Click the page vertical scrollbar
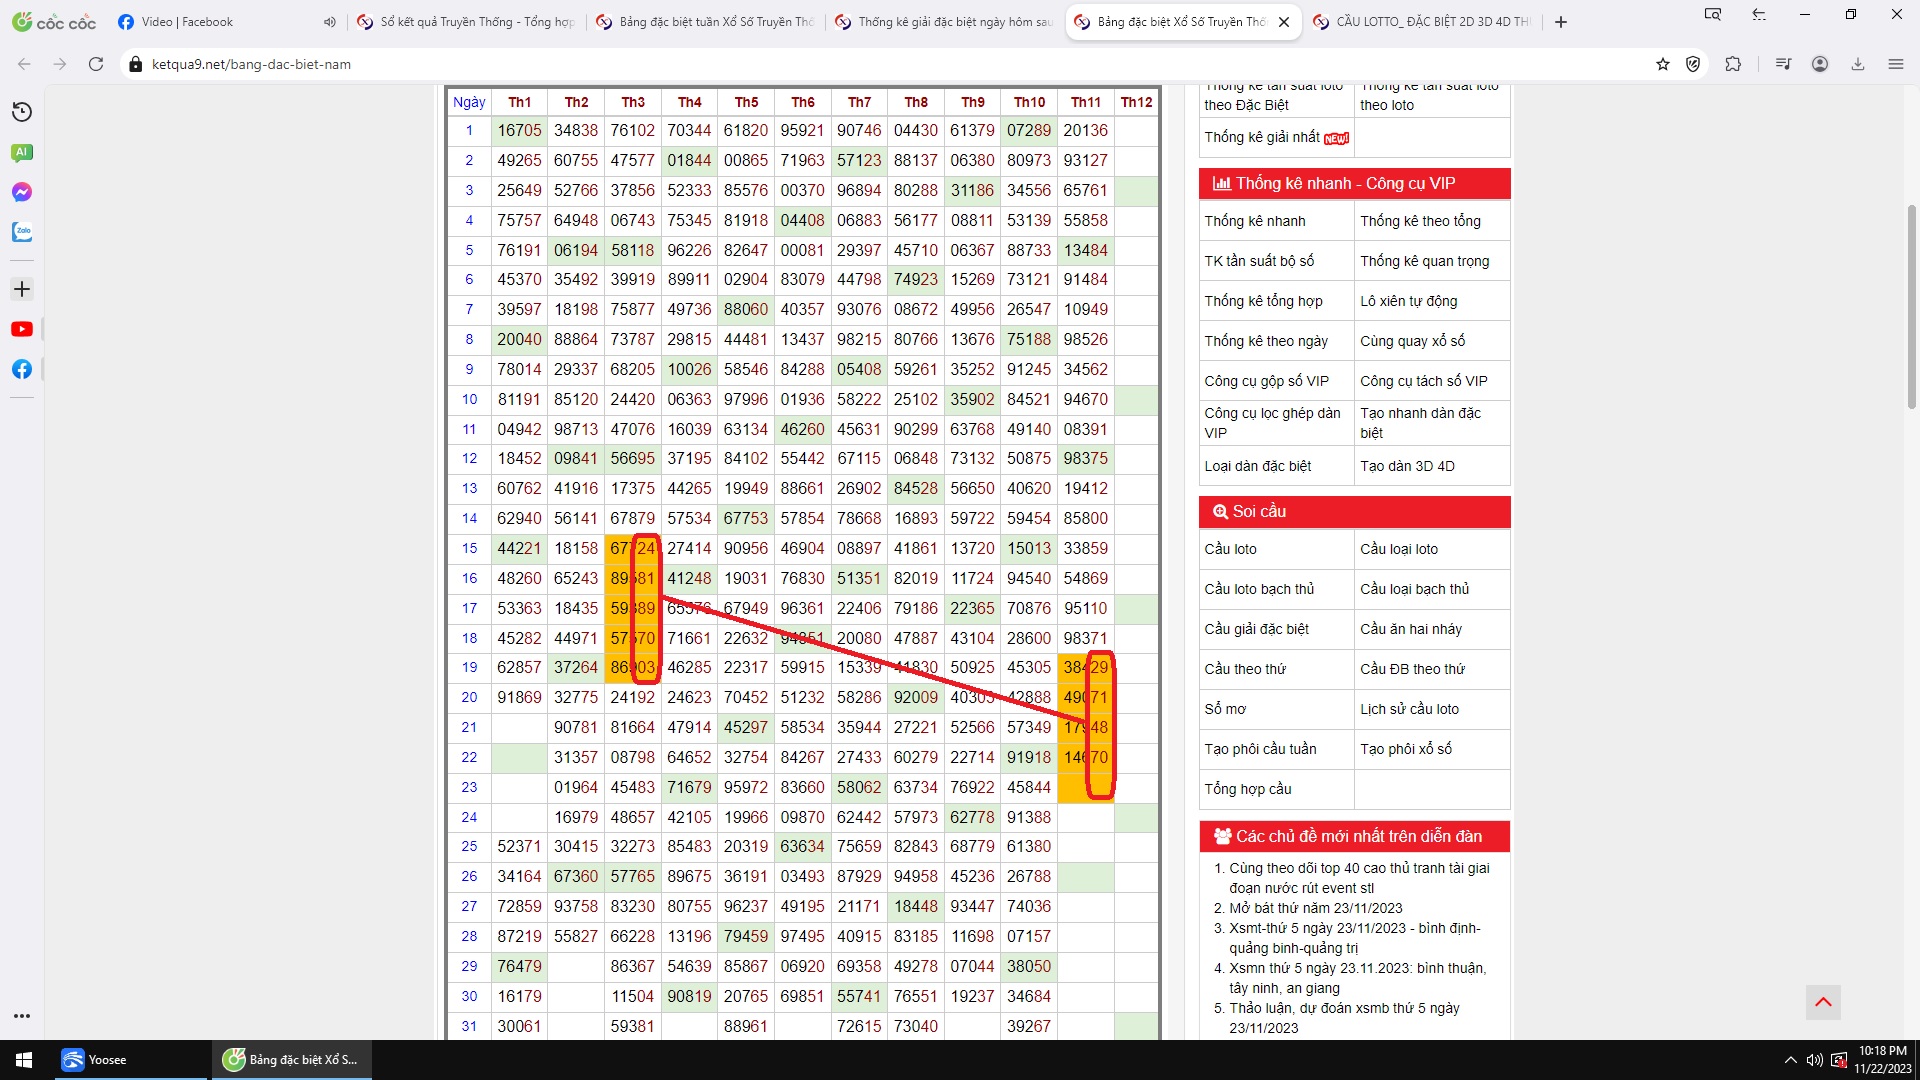This screenshot has width=1920, height=1080. [x=1911, y=305]
